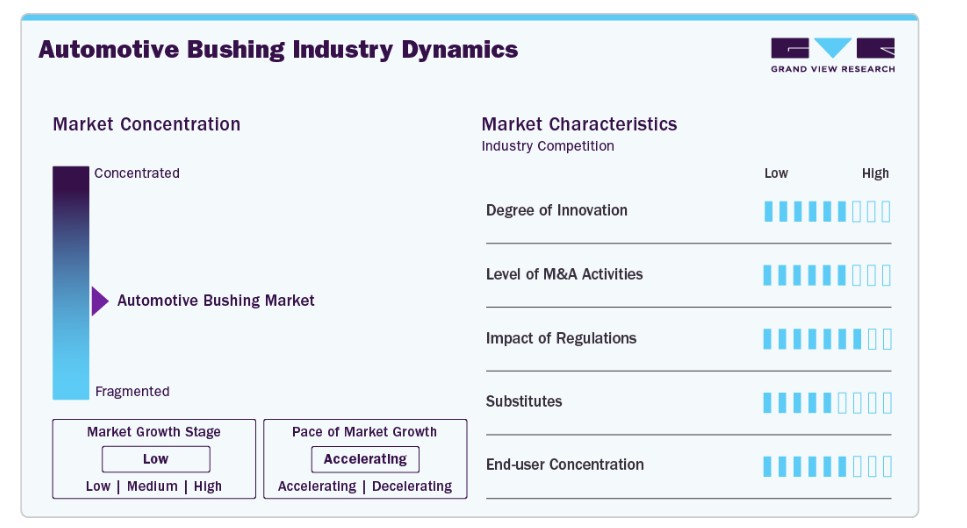Screen dimensions: 967x528
Task: Click the Concentrated label at bar top
Action: point(137,173)
